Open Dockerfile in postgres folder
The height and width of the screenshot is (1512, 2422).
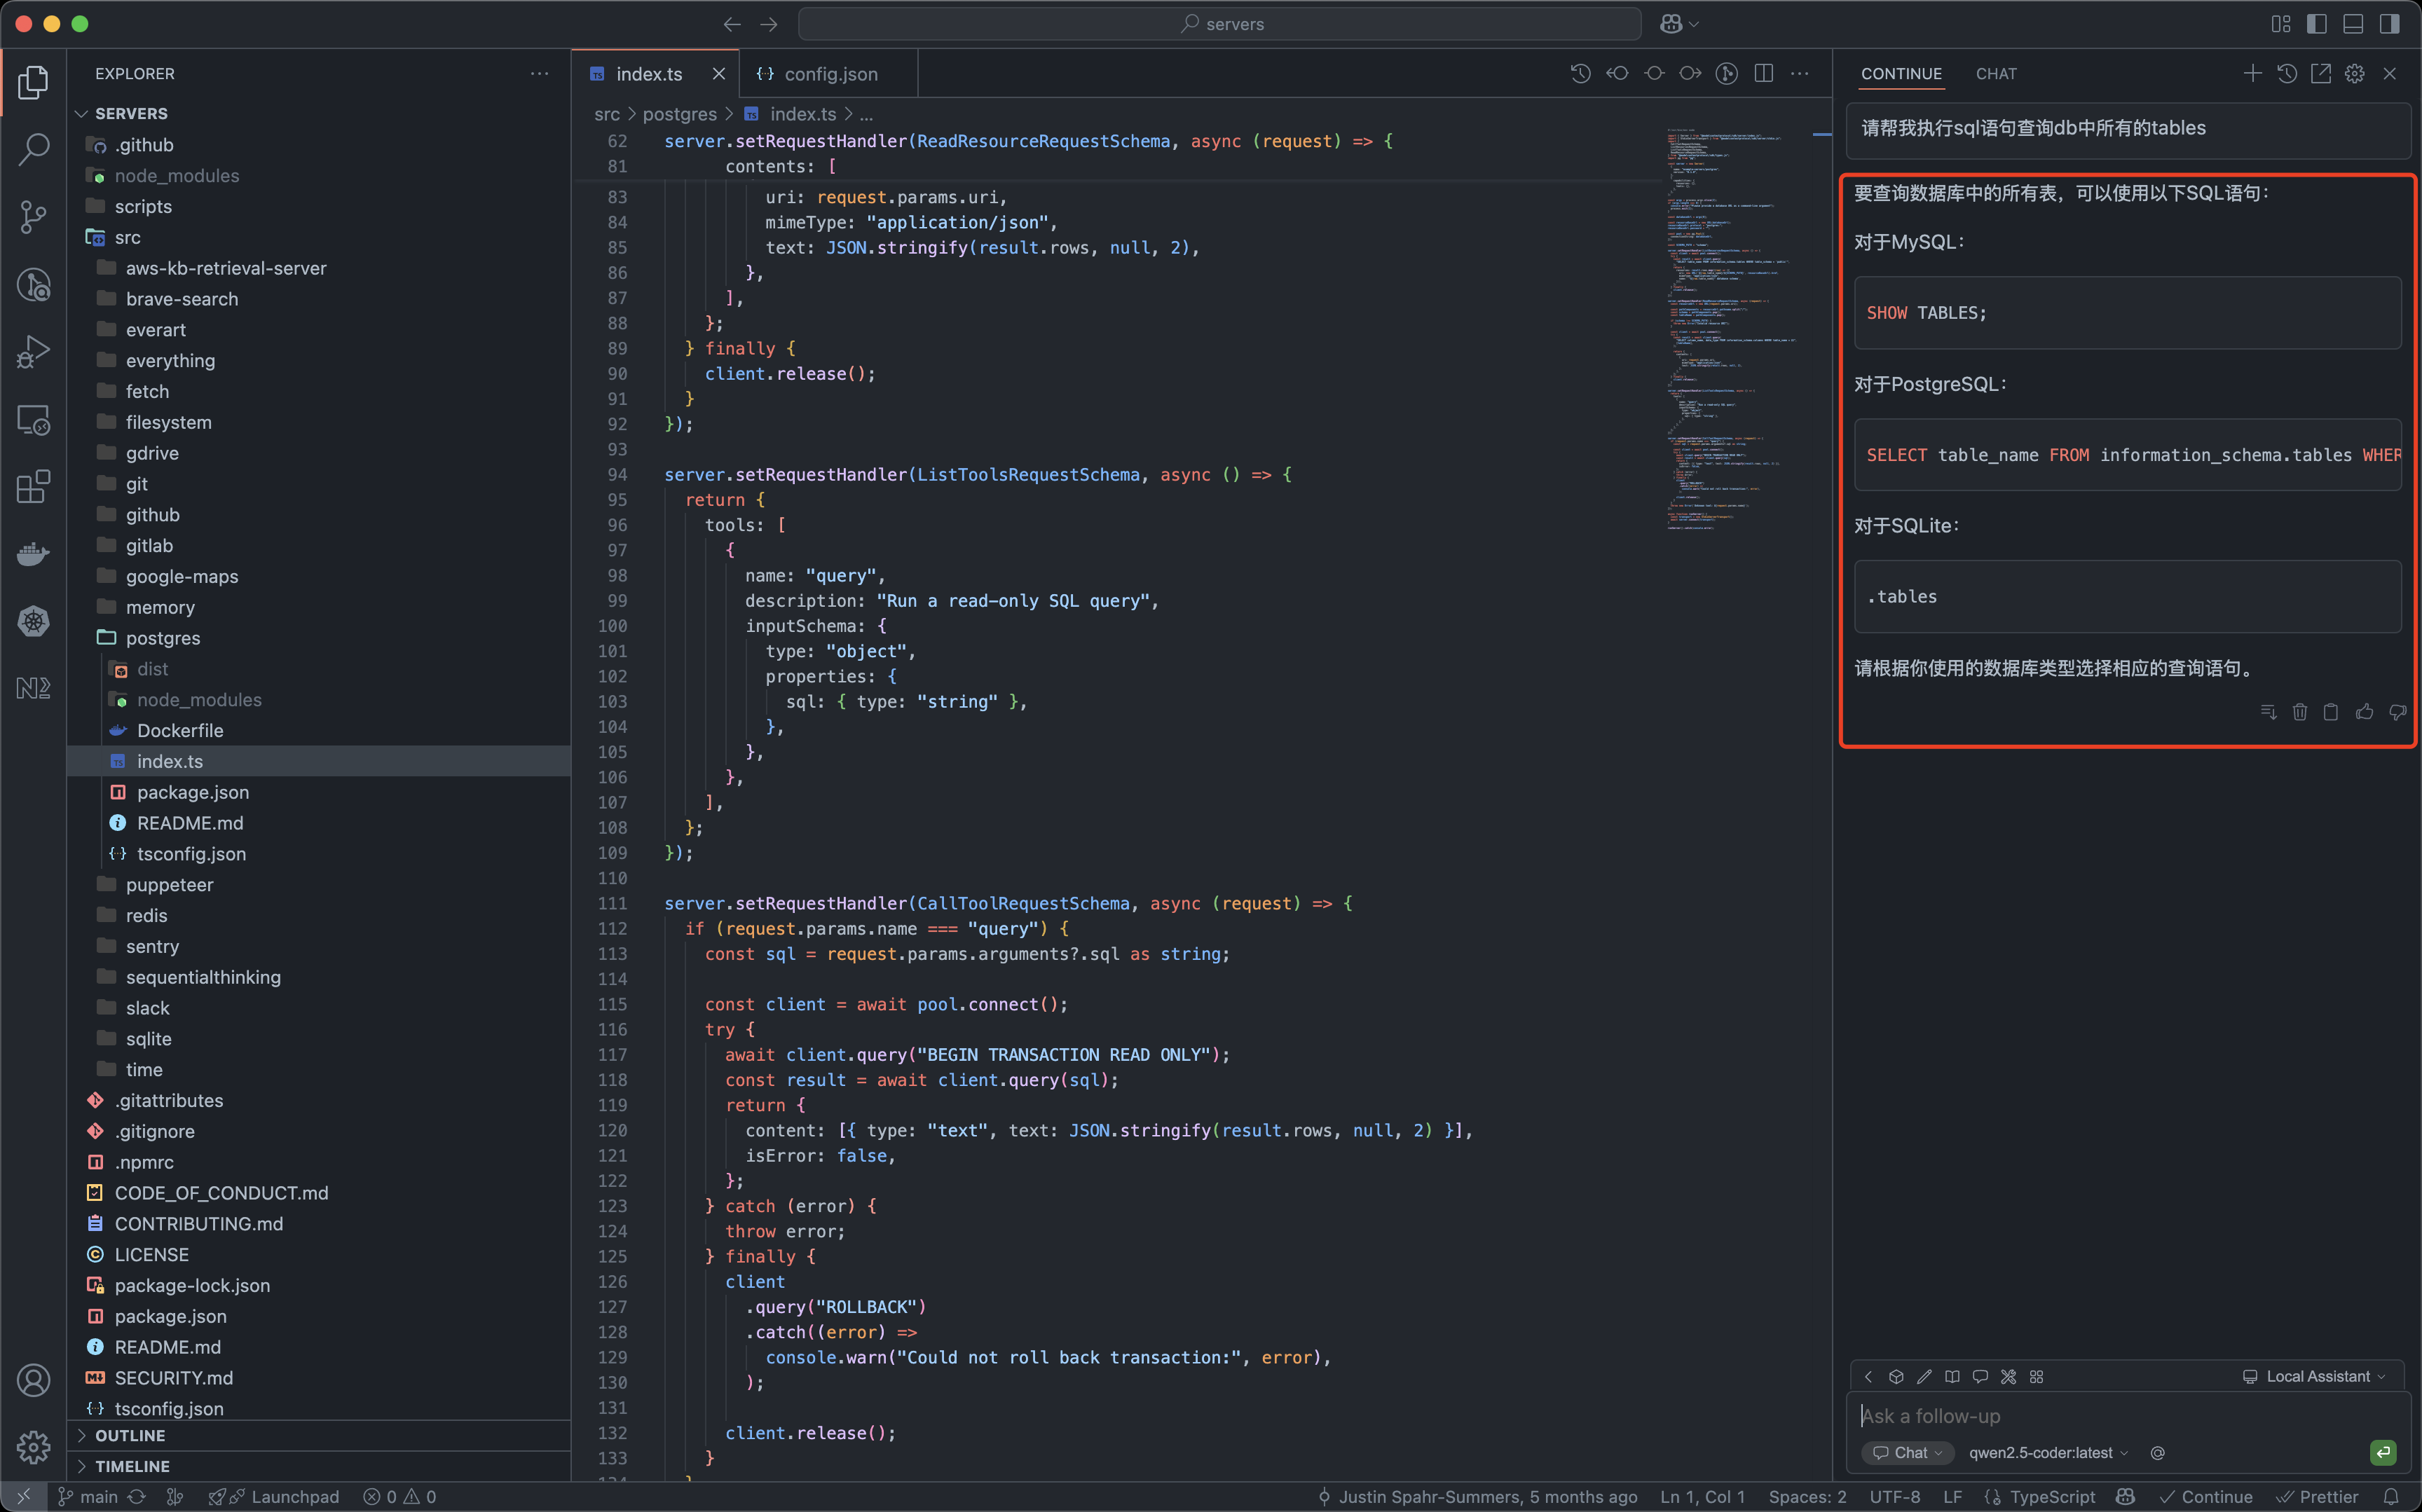180,730
